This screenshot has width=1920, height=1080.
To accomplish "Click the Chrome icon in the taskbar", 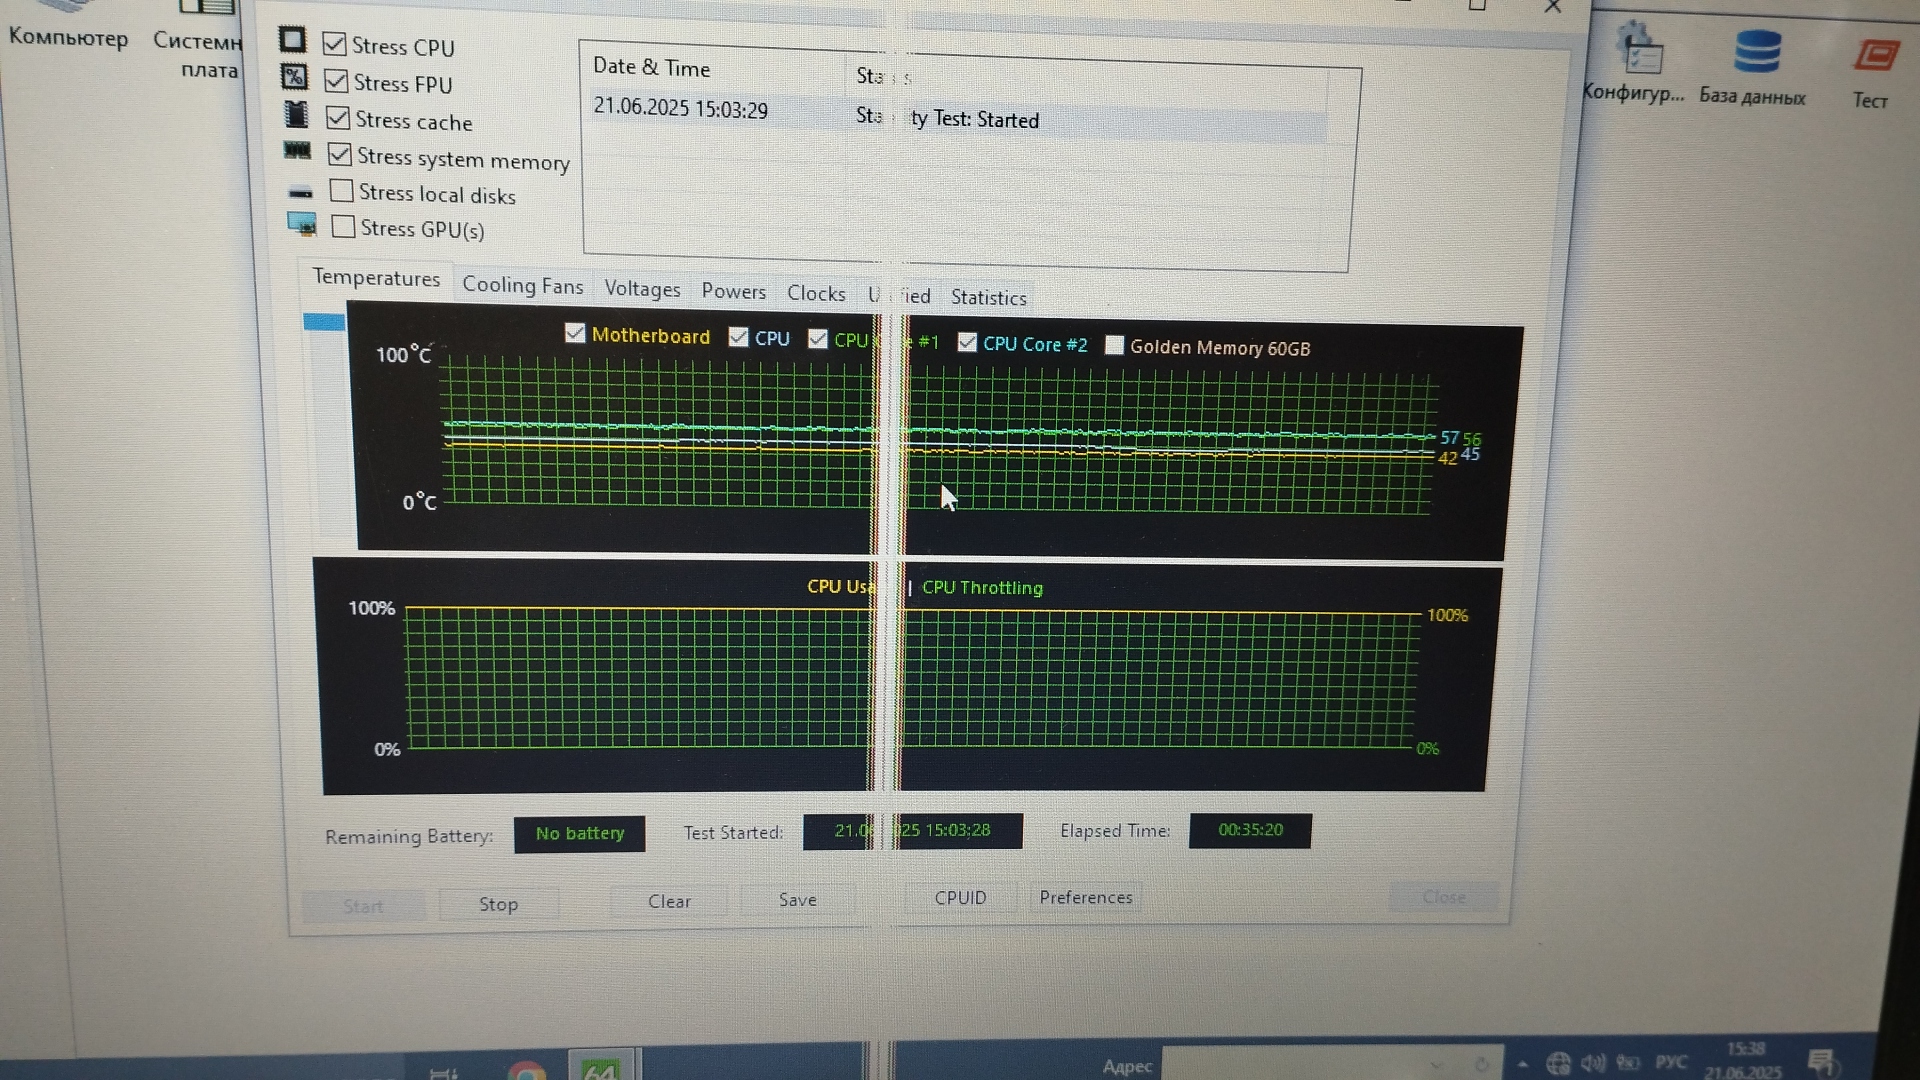I will (x=527, y=1072).
